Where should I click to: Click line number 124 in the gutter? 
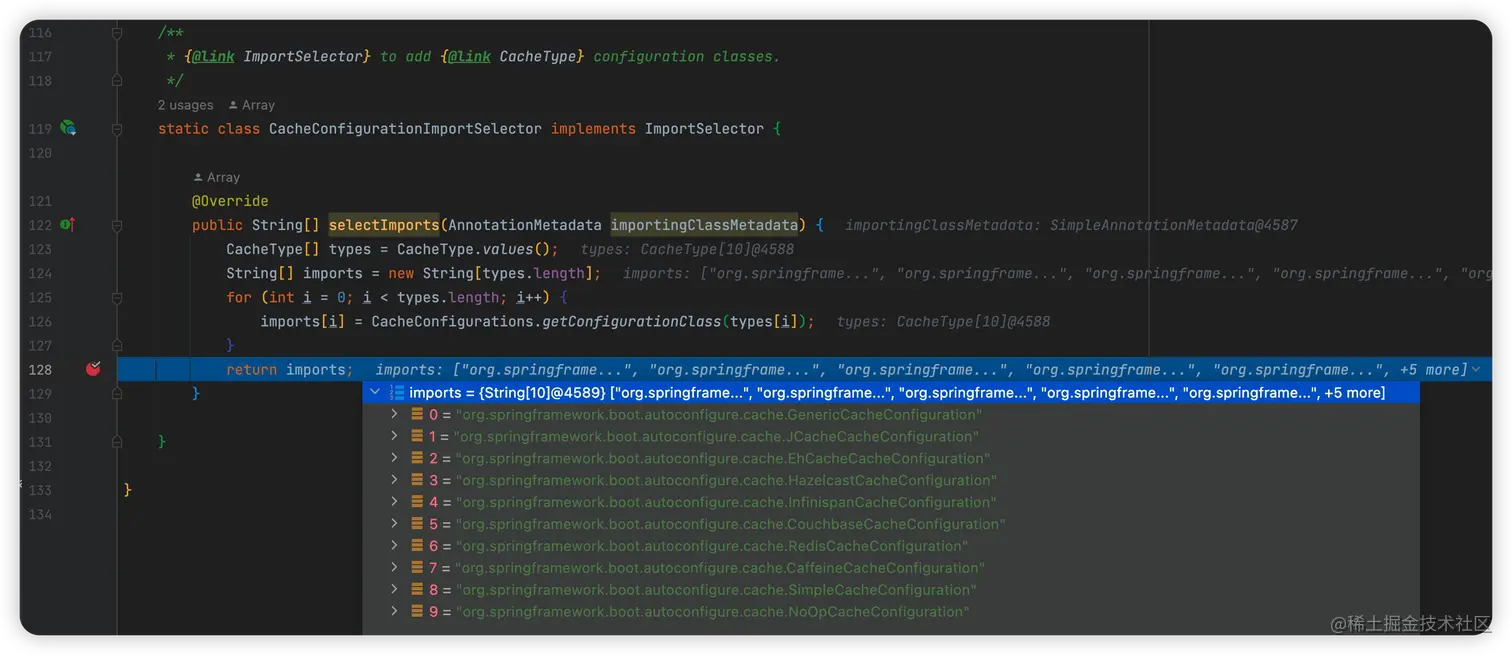click(x=39, y=273)
